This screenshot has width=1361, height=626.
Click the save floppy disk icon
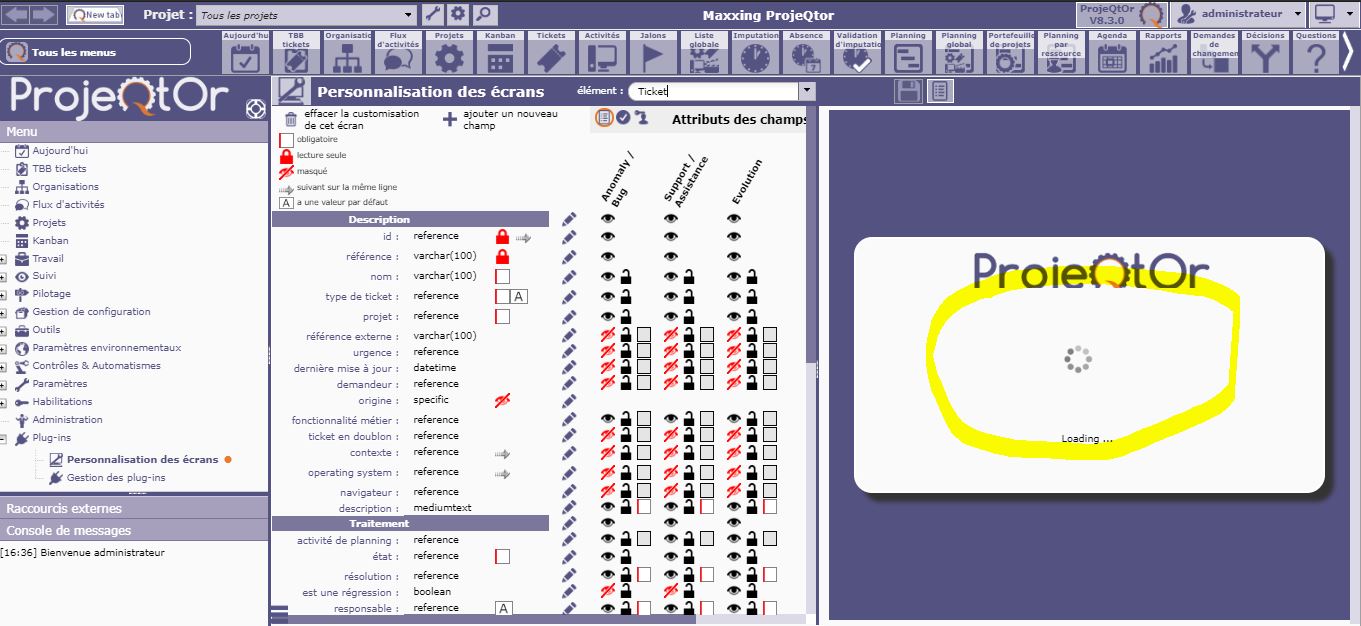(910, 92)
